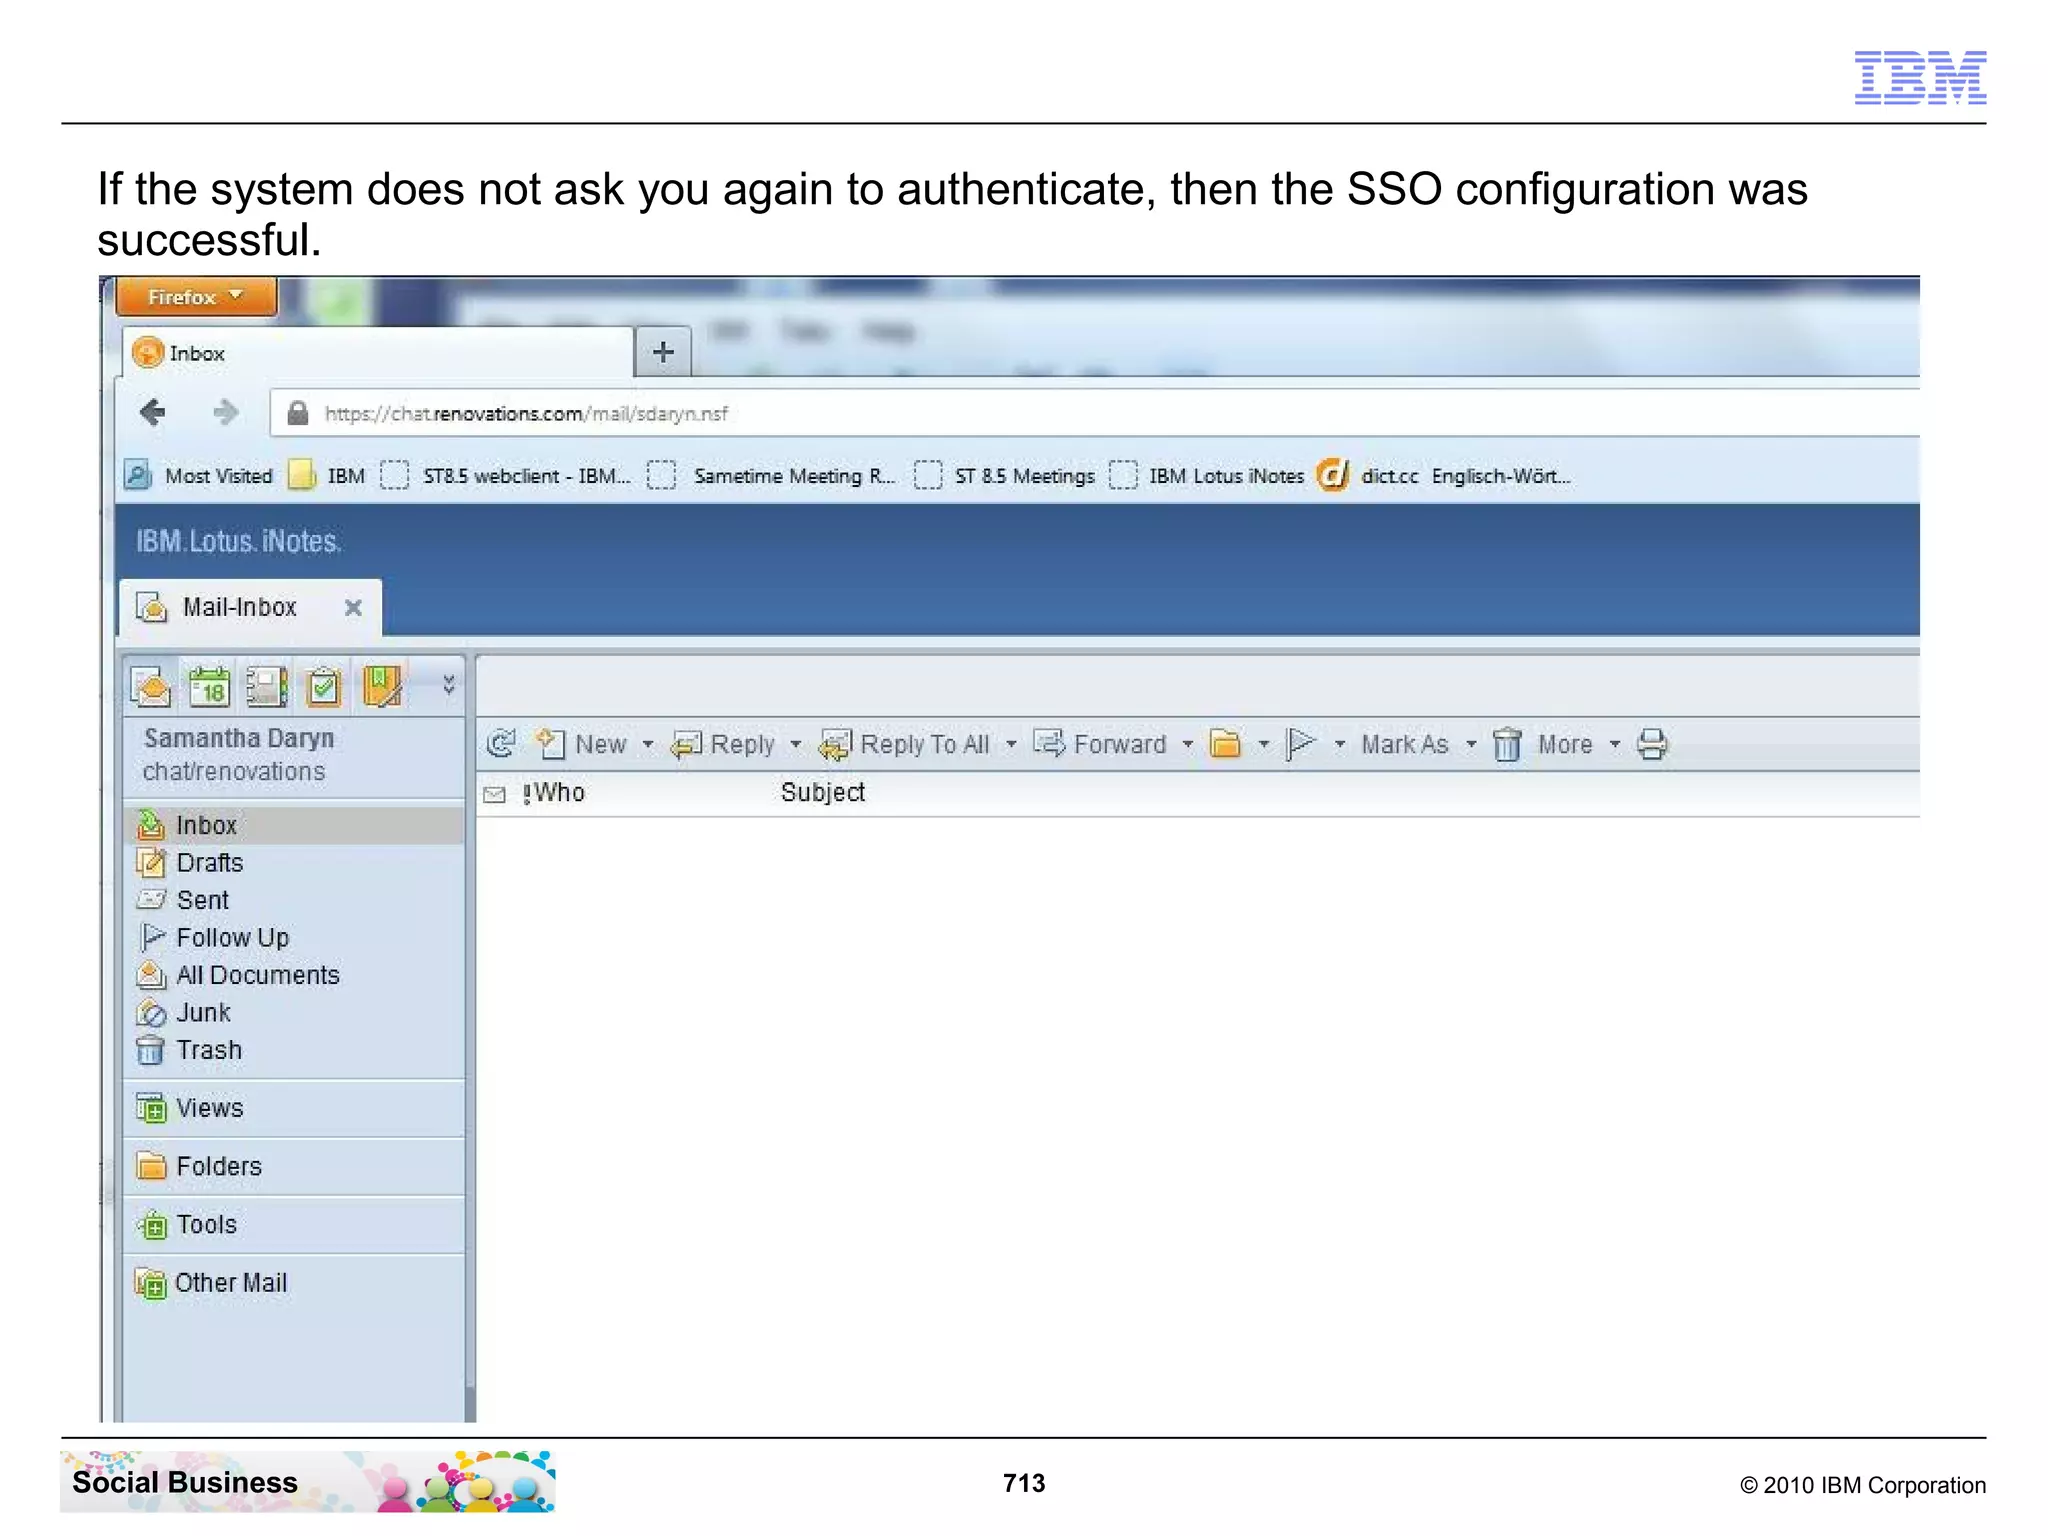Image resolution: width=2048 pixels, height=1536 pixels.
Task: Select the Inbox browser tab
Action: click(378, 353)
